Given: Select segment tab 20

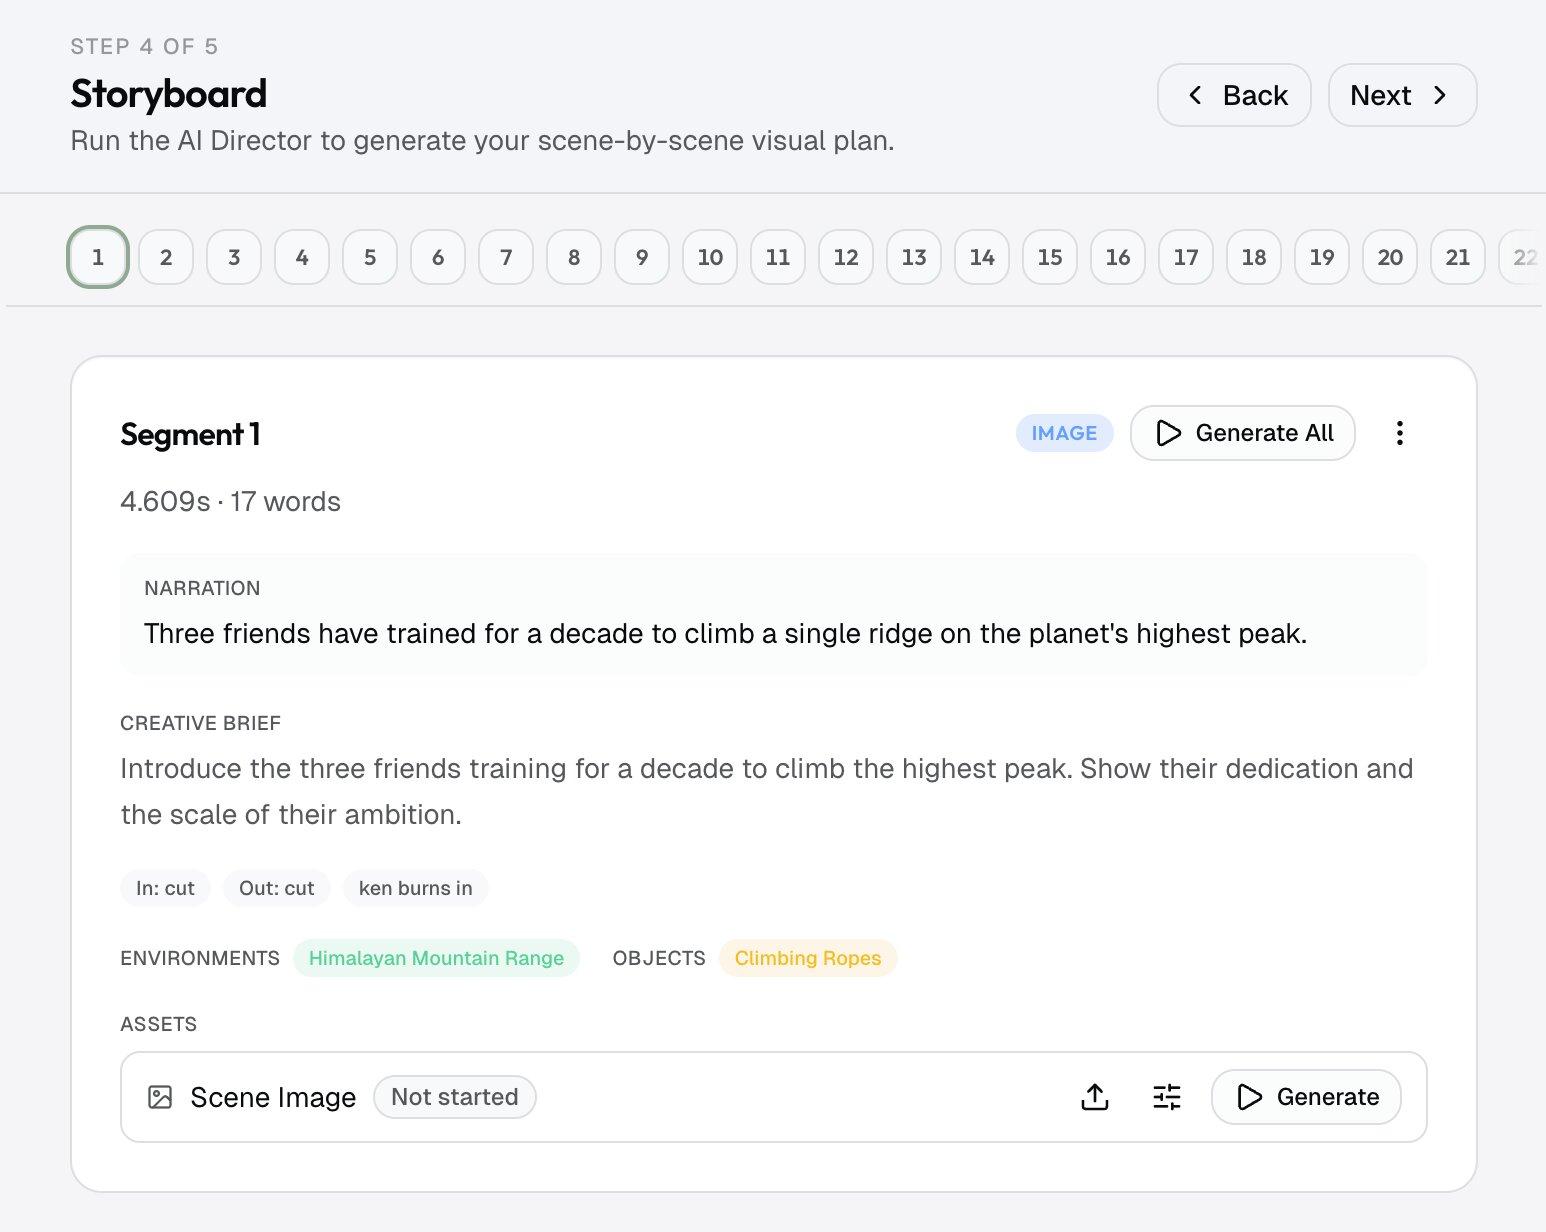Looking at the screenshot, I should [x=1390, y=257].
